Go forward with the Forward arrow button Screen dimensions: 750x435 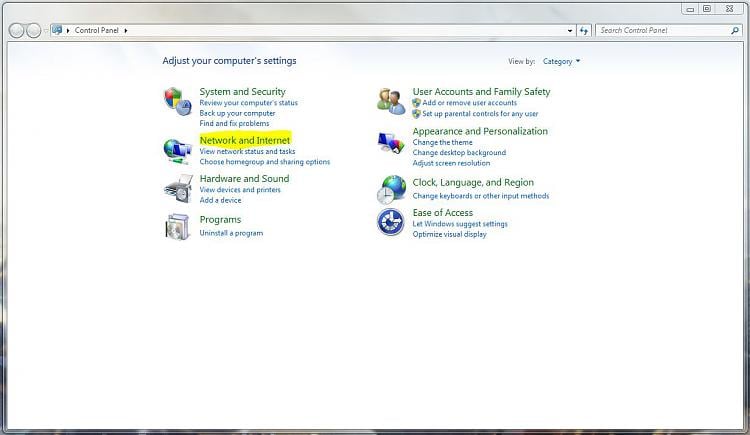tap(33, 31)
